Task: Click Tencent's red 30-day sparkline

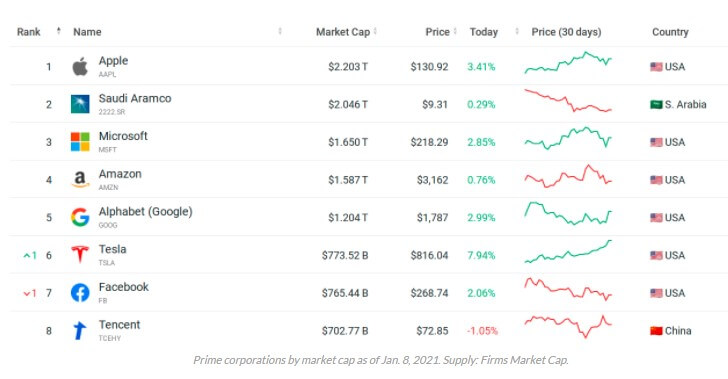Action: (568, 326)
